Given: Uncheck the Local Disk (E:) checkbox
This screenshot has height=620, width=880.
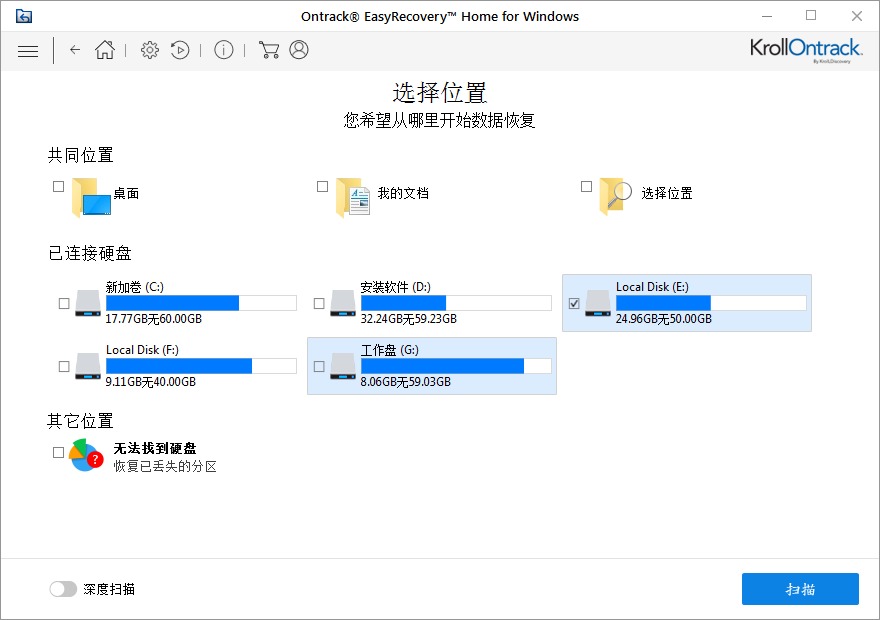Looking at the screenshot, I should coord(572,303).
